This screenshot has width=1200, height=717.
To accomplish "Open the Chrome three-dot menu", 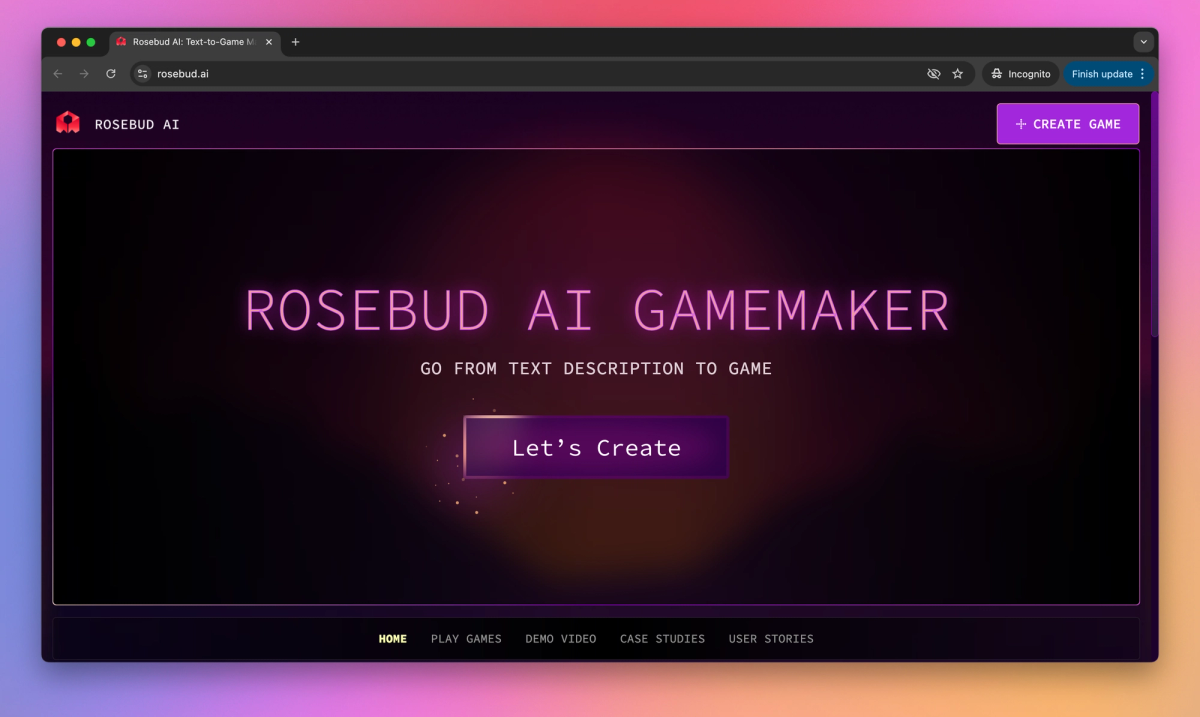I will (1143, 74).
